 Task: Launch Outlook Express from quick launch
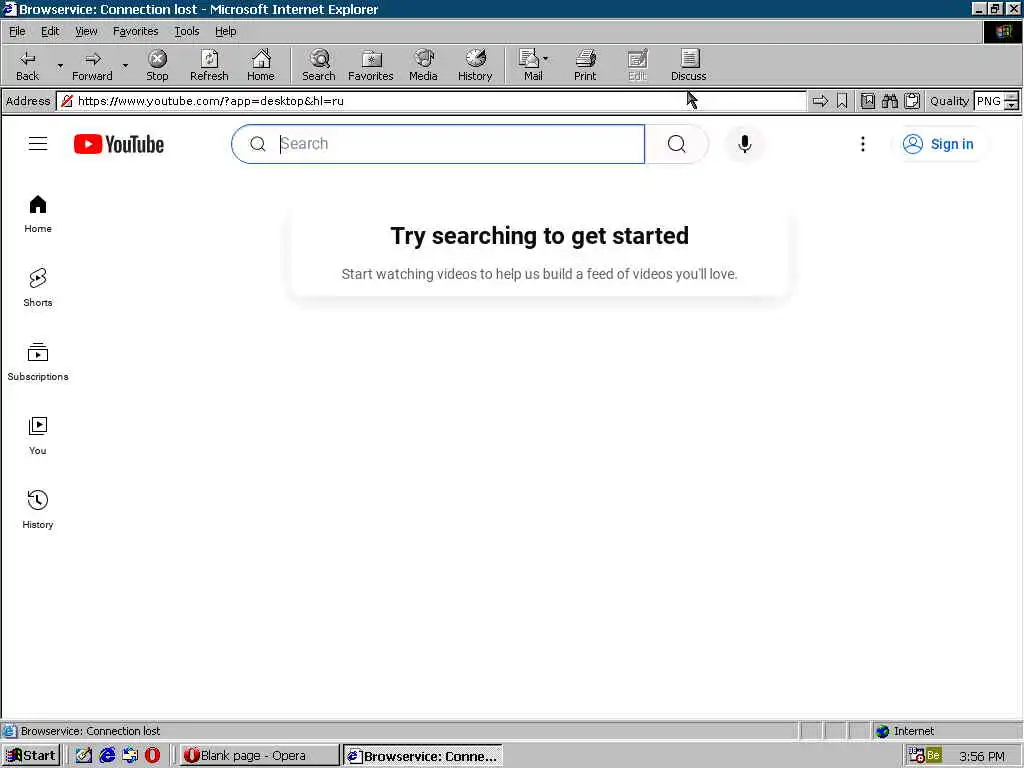click(x=130, y=756)
